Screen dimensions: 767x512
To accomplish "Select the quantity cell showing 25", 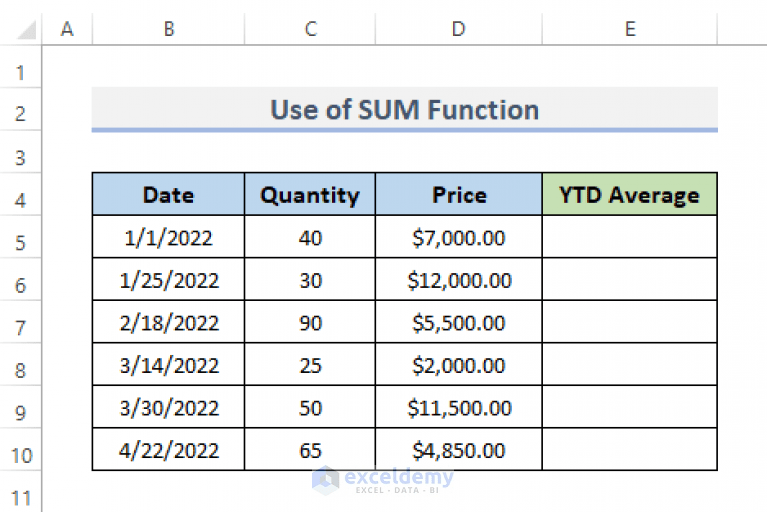I will pyautogui.click(x=310, y=364).
